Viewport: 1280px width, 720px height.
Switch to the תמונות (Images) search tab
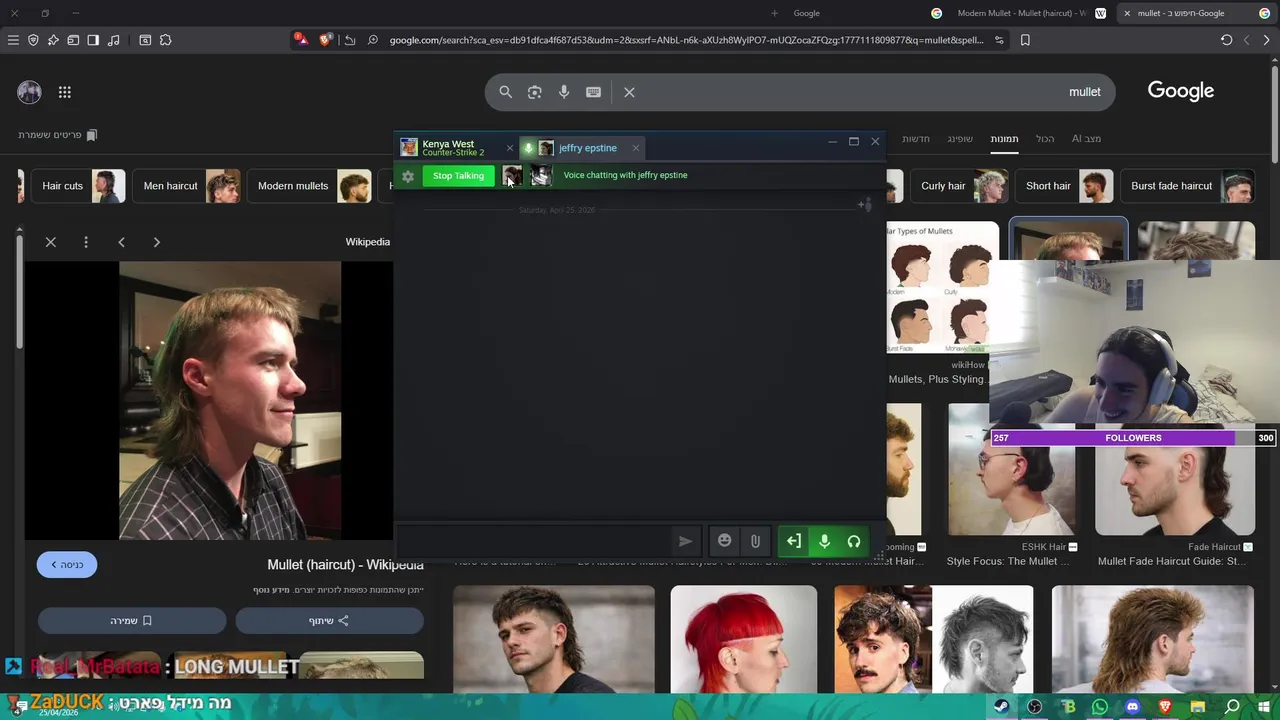click(x=1004, y=139)
